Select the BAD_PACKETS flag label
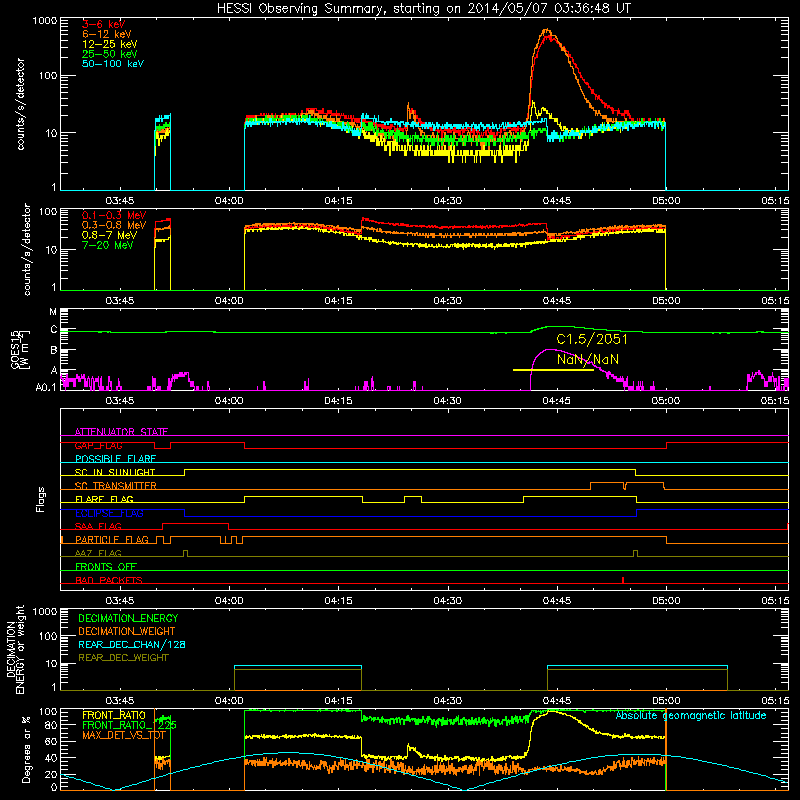 coord(109,580)
